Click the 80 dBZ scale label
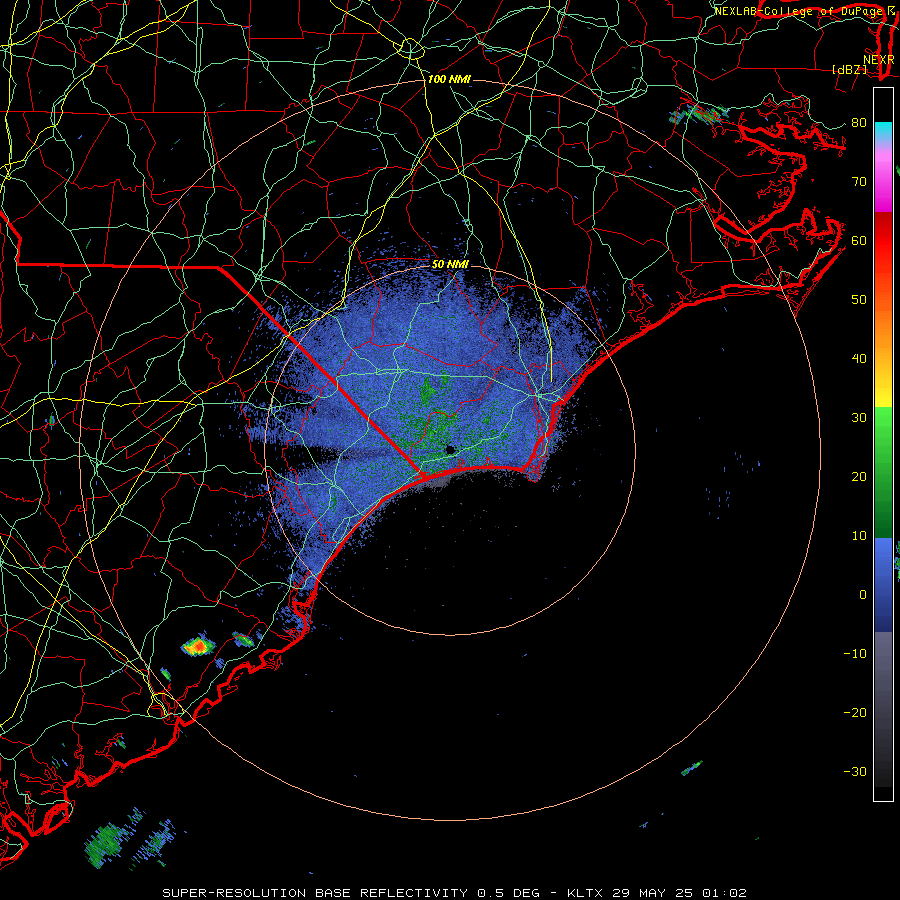The width and height of the screenshot is (900, 900). [859, 122]
